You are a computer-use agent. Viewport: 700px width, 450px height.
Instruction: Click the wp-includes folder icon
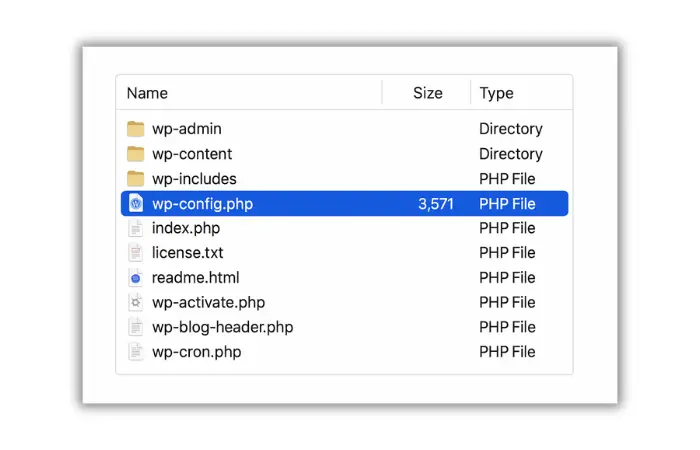(x=136, y=179)
